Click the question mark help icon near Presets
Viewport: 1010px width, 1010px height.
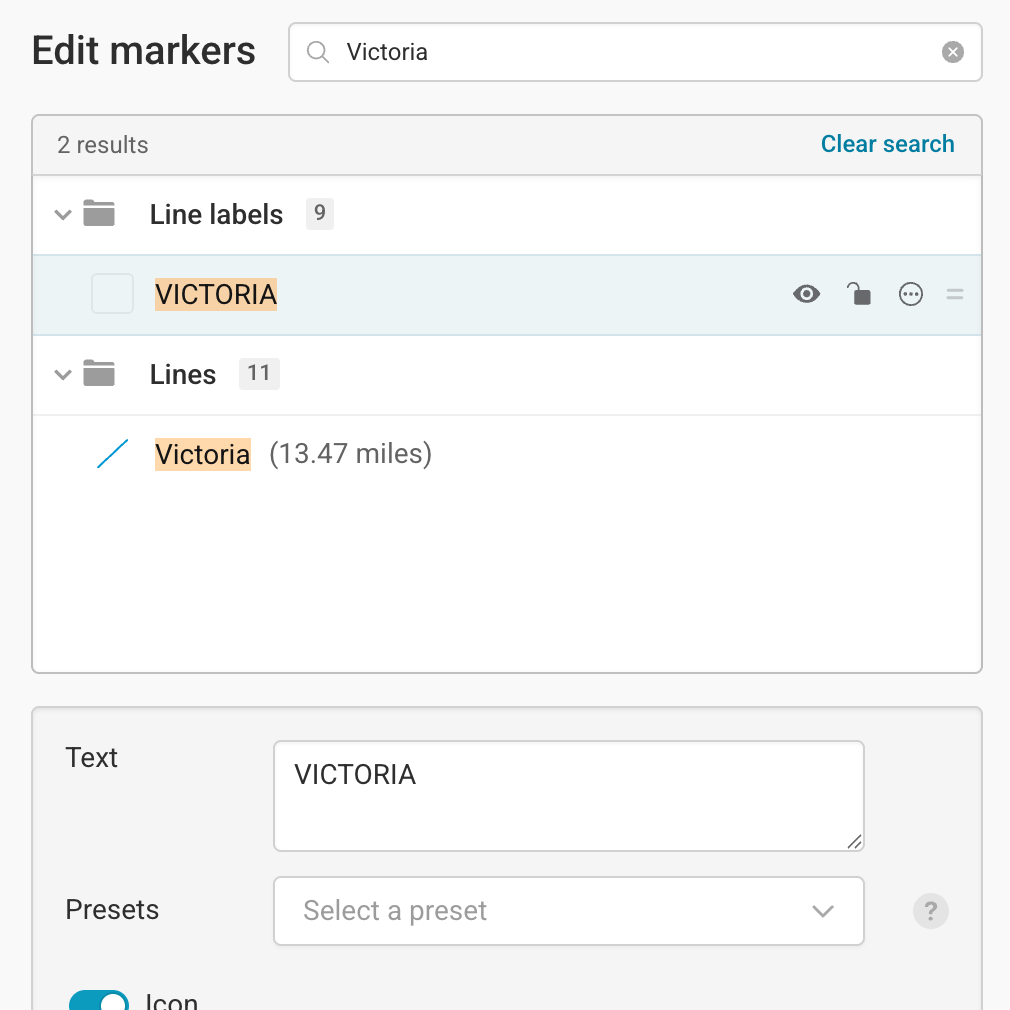930,911
